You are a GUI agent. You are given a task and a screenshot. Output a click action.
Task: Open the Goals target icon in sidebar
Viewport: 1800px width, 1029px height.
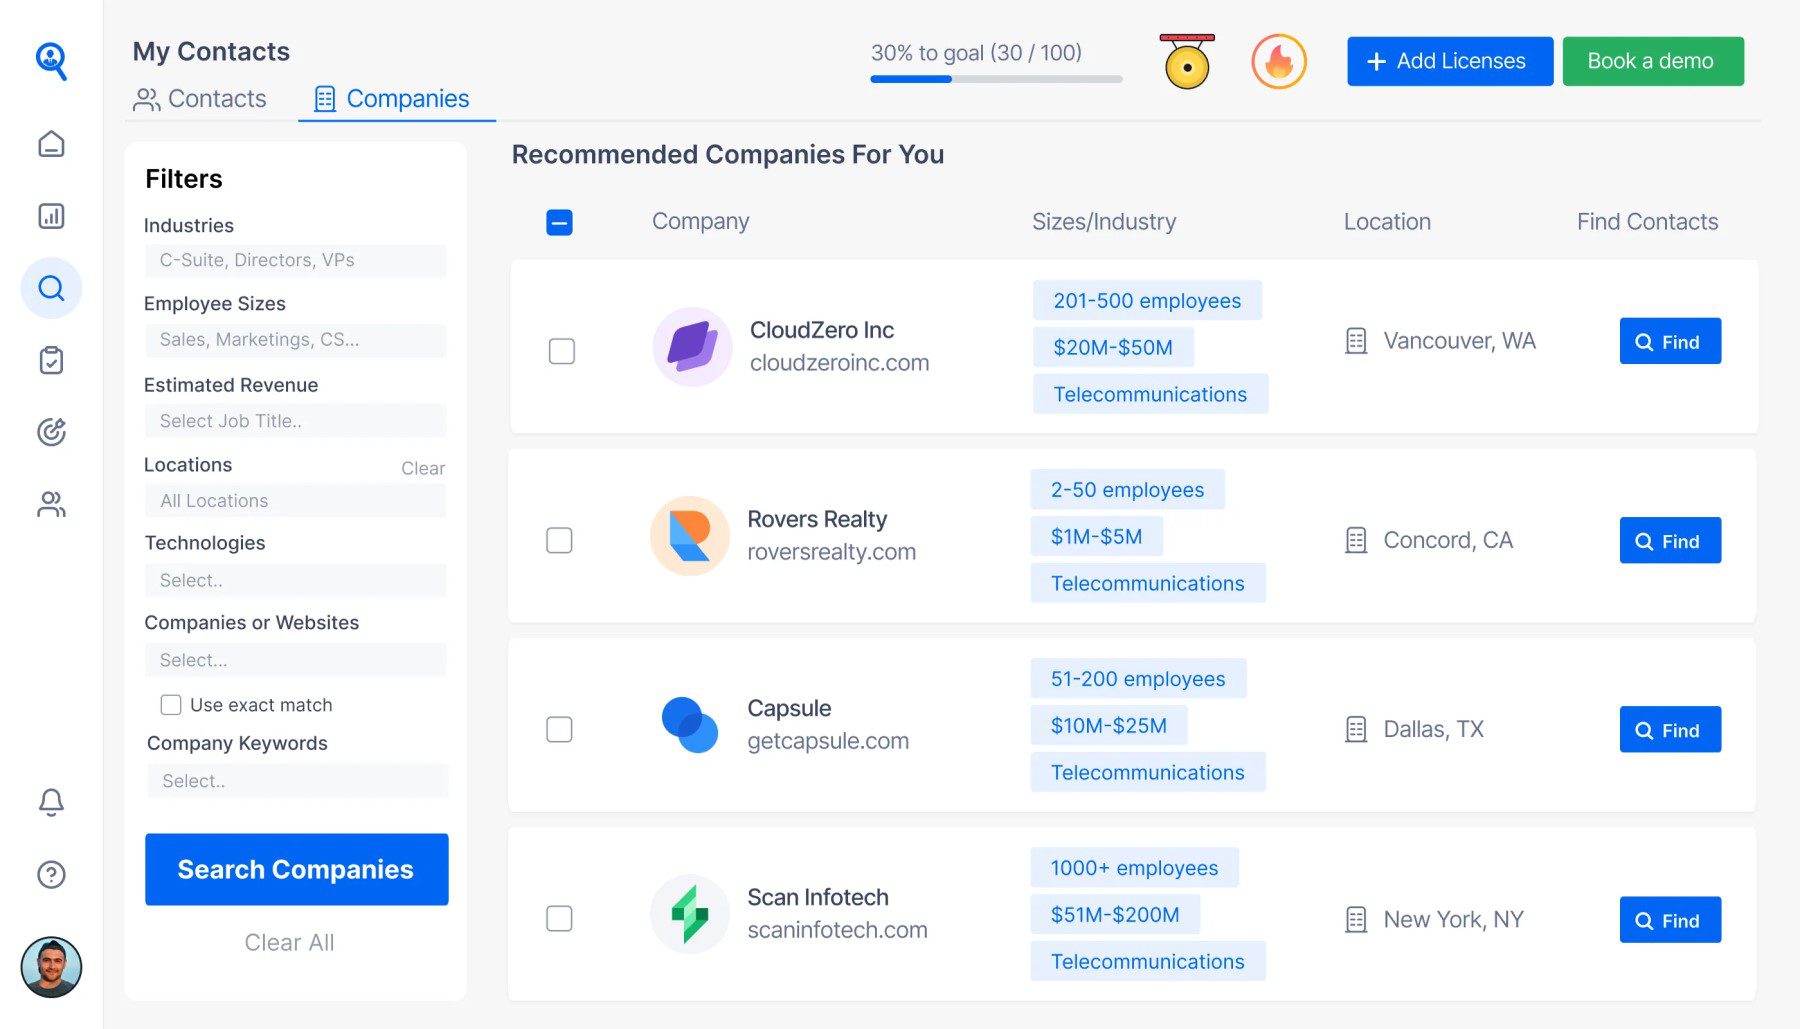coord(51,432)
